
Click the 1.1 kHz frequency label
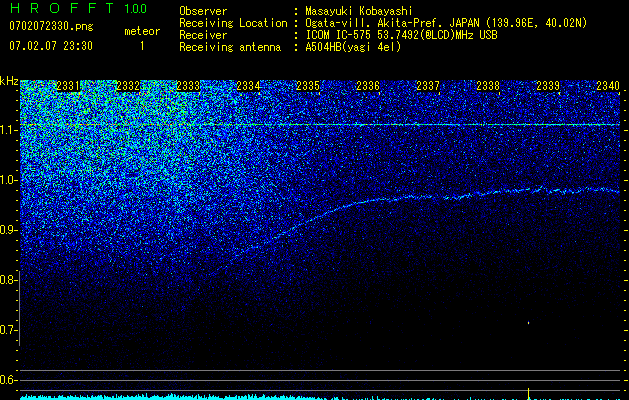(8, 130)
